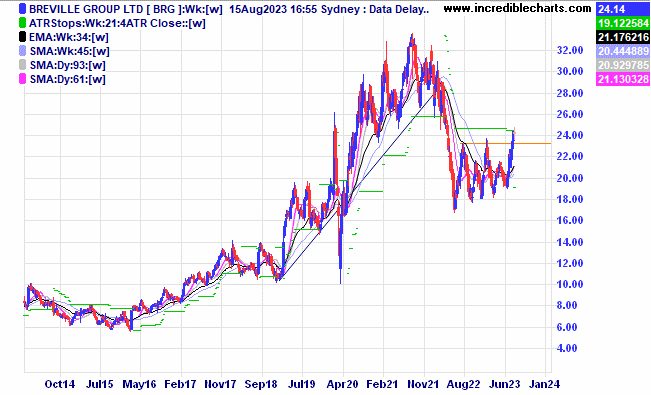
Task: Click the Sep18 date axis label
Action: [x=261, y=384]
